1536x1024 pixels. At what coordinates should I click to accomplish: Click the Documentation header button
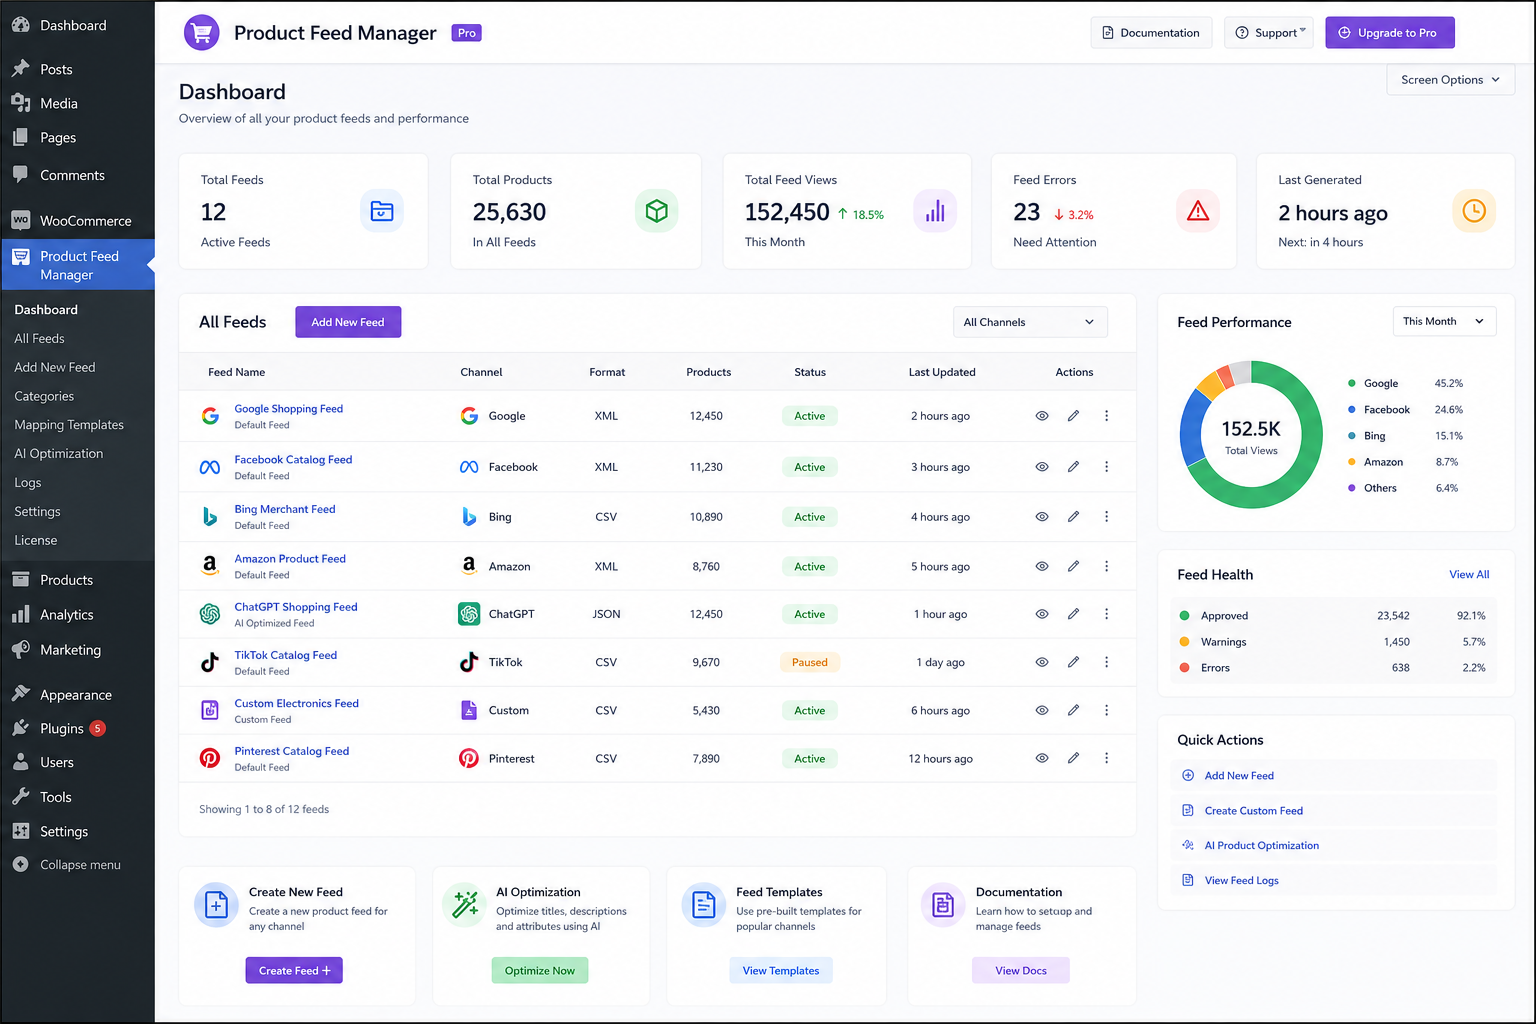(1151, 33)
